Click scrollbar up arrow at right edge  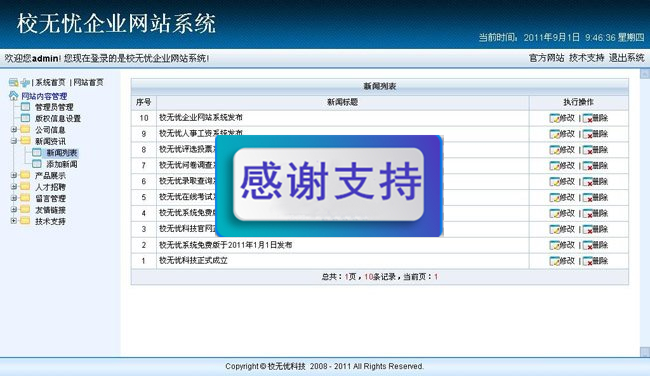tap(645, 74)
